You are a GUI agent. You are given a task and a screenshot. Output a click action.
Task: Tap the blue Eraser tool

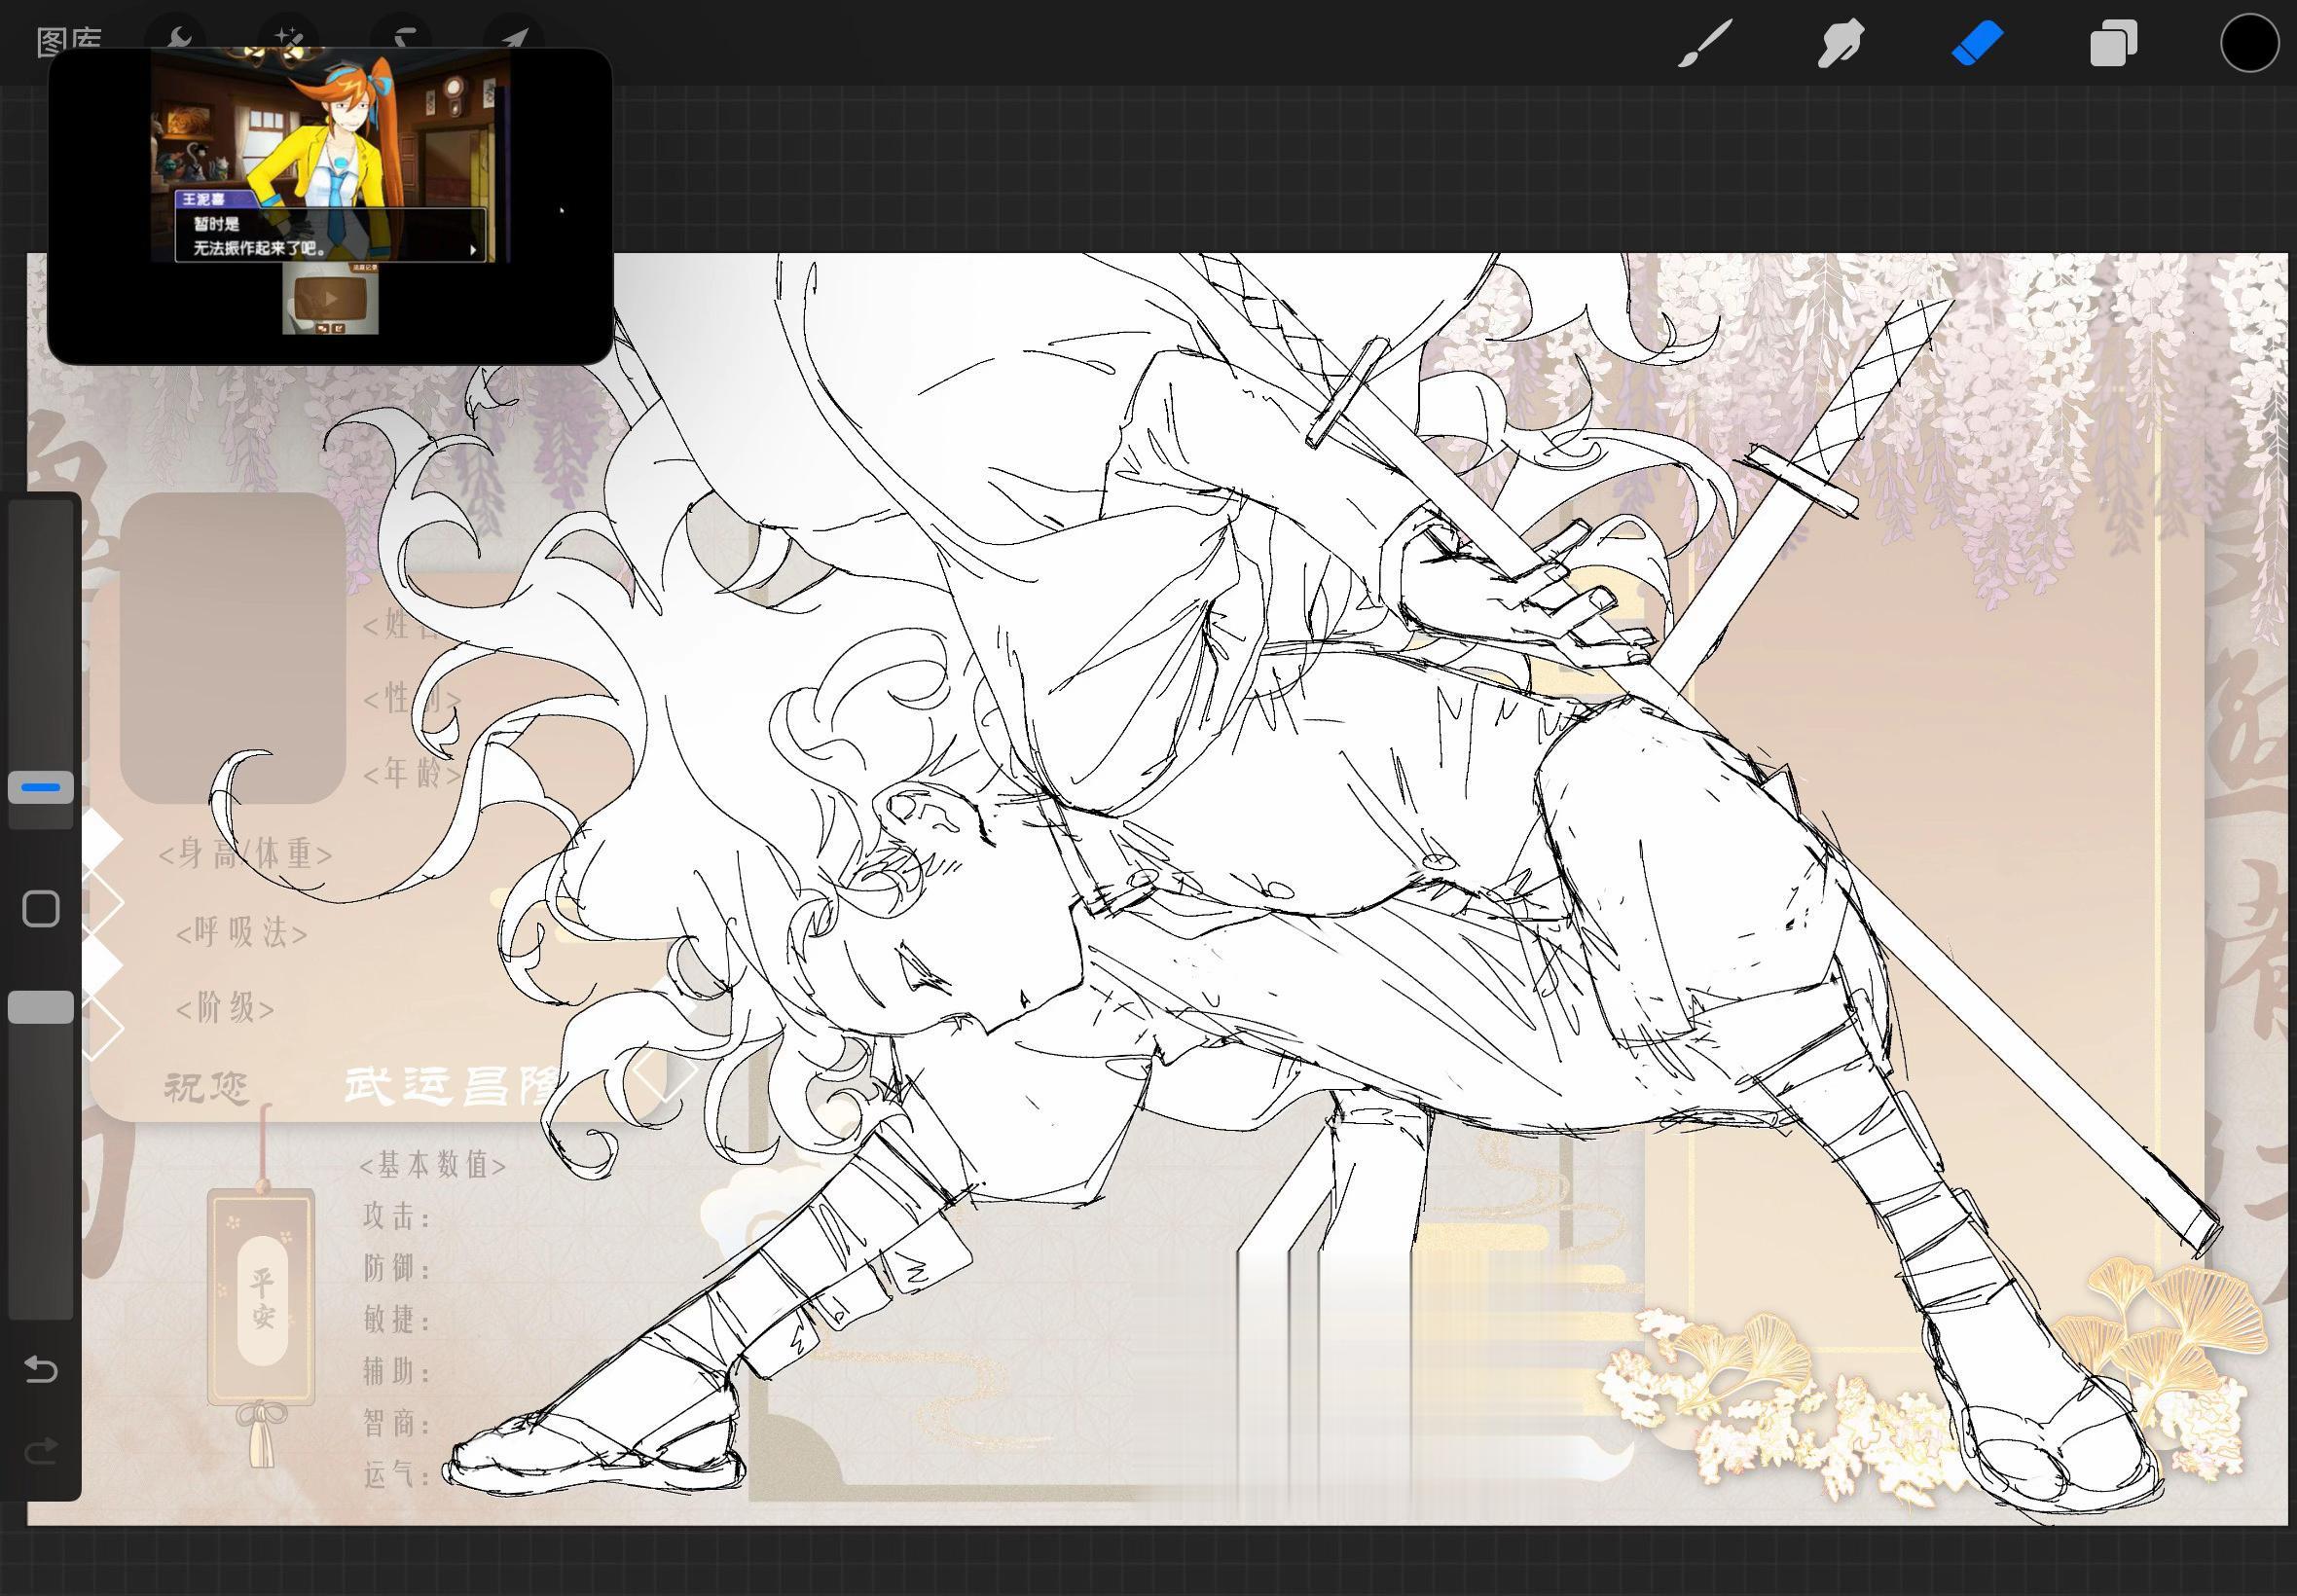click(x=1977, y=44)
